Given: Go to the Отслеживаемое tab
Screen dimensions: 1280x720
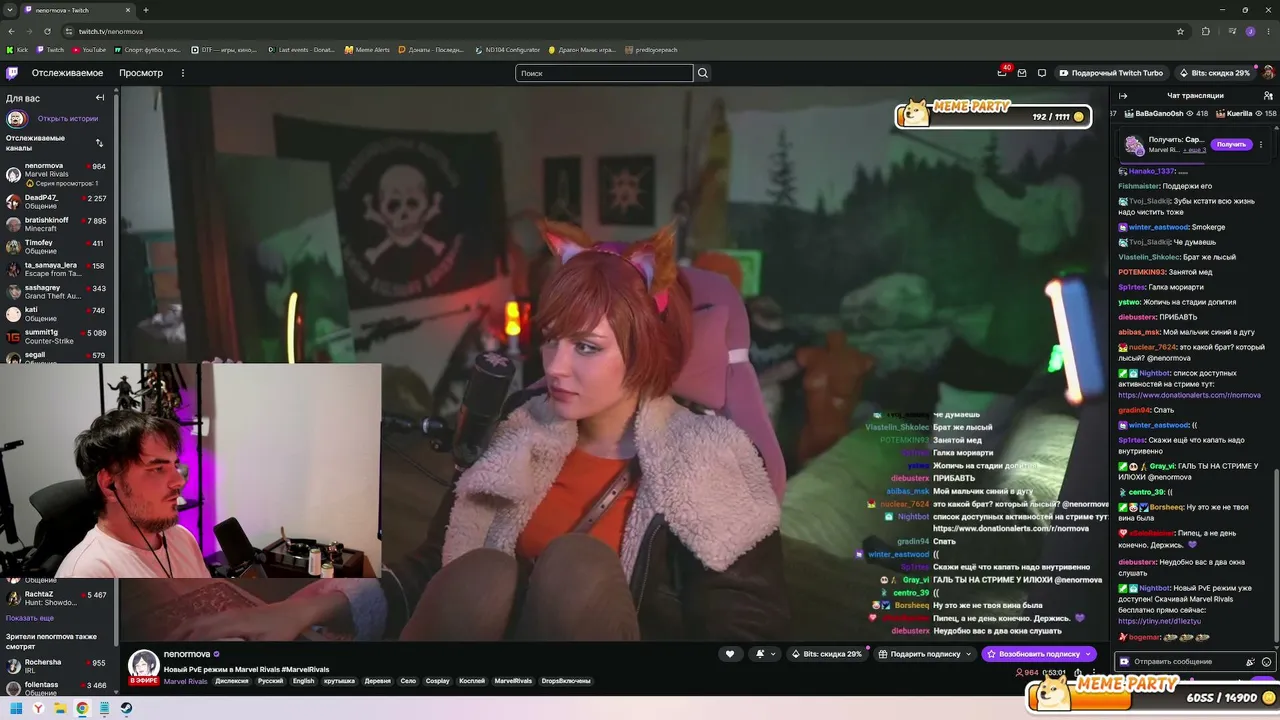Looking at the screenshot, I should 67,73.
